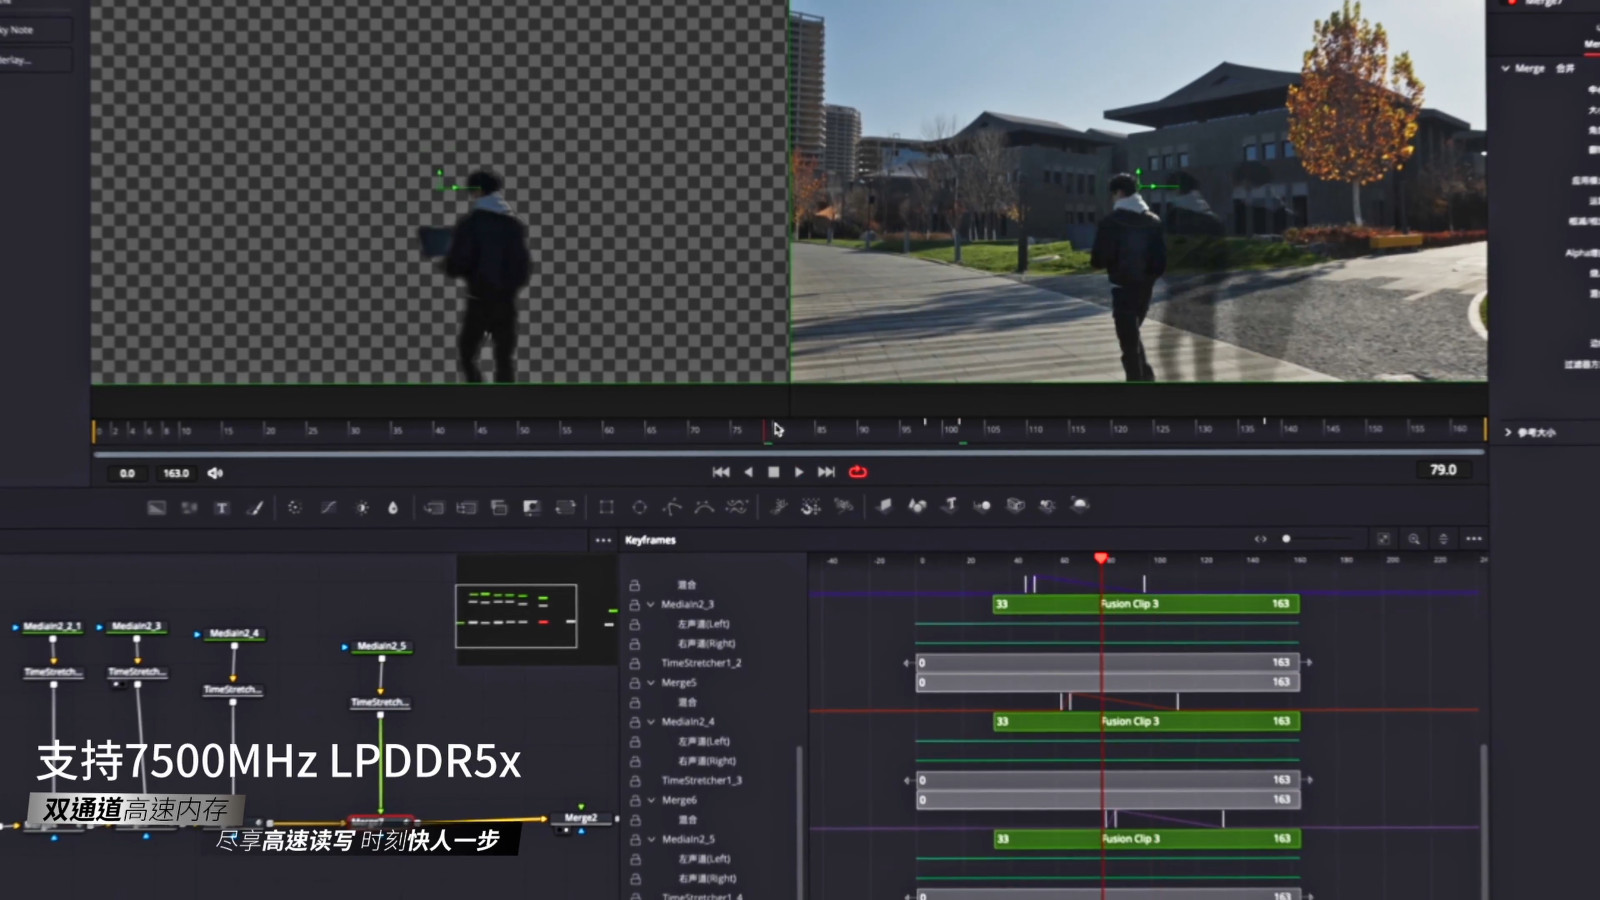Screen dimensions: 1600x900
Task: Select the Merge2 node in node editor
Action: click(581, 818)
